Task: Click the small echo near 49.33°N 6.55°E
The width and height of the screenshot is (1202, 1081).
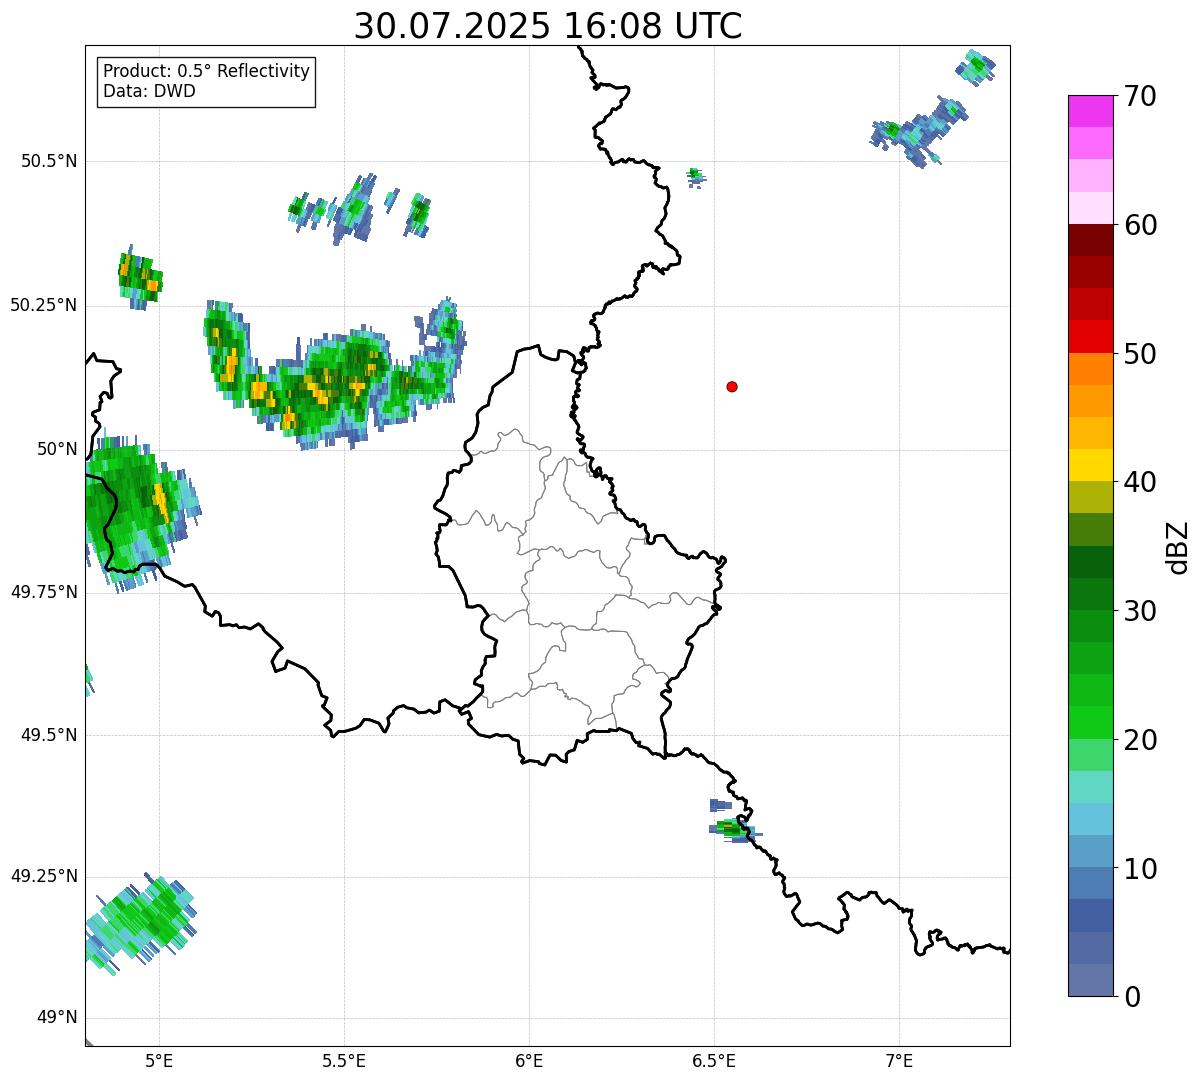Action: tap(735, 828)
